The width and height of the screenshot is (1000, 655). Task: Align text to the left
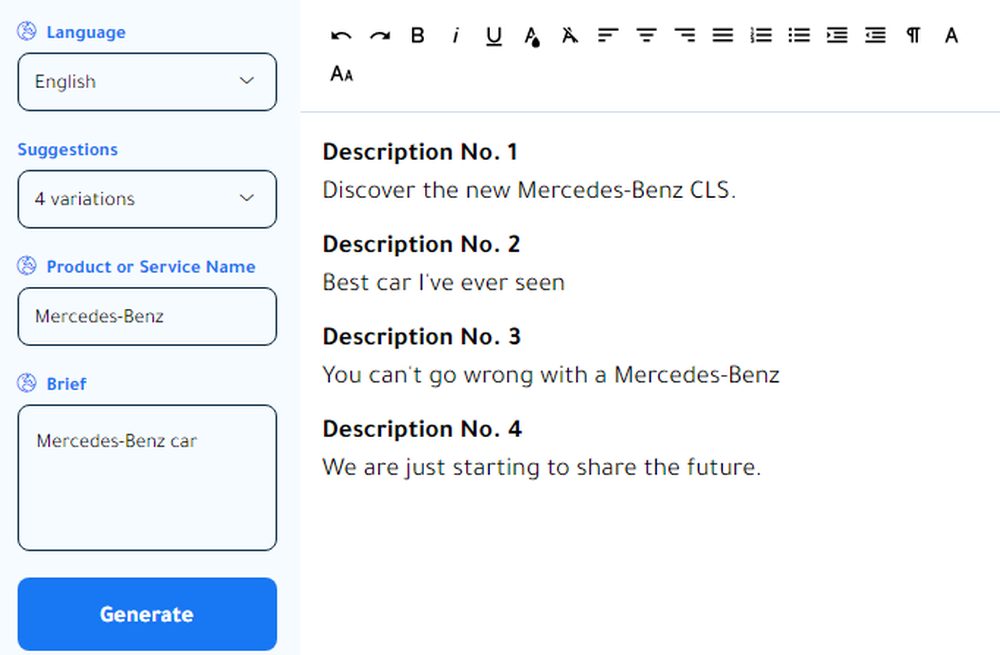tap(608, 36)
